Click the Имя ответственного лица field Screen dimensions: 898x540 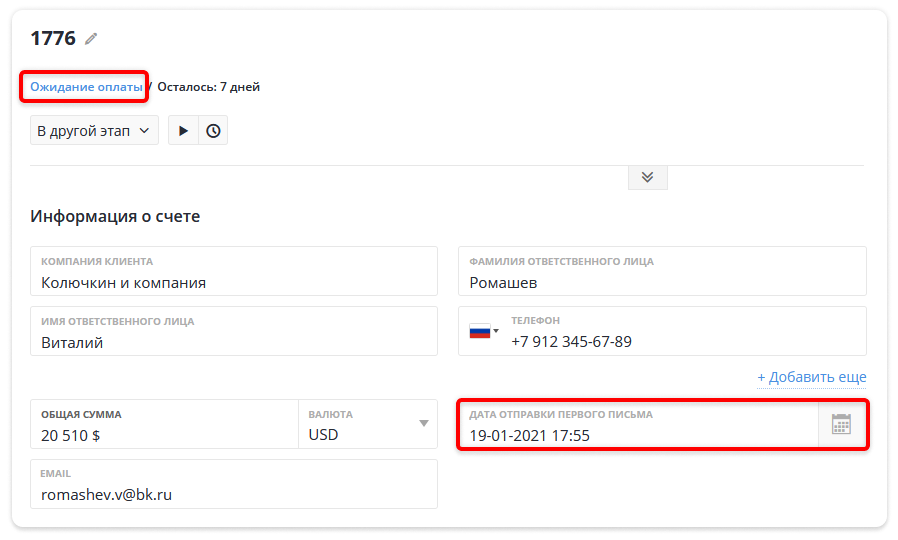coord(234,331)
